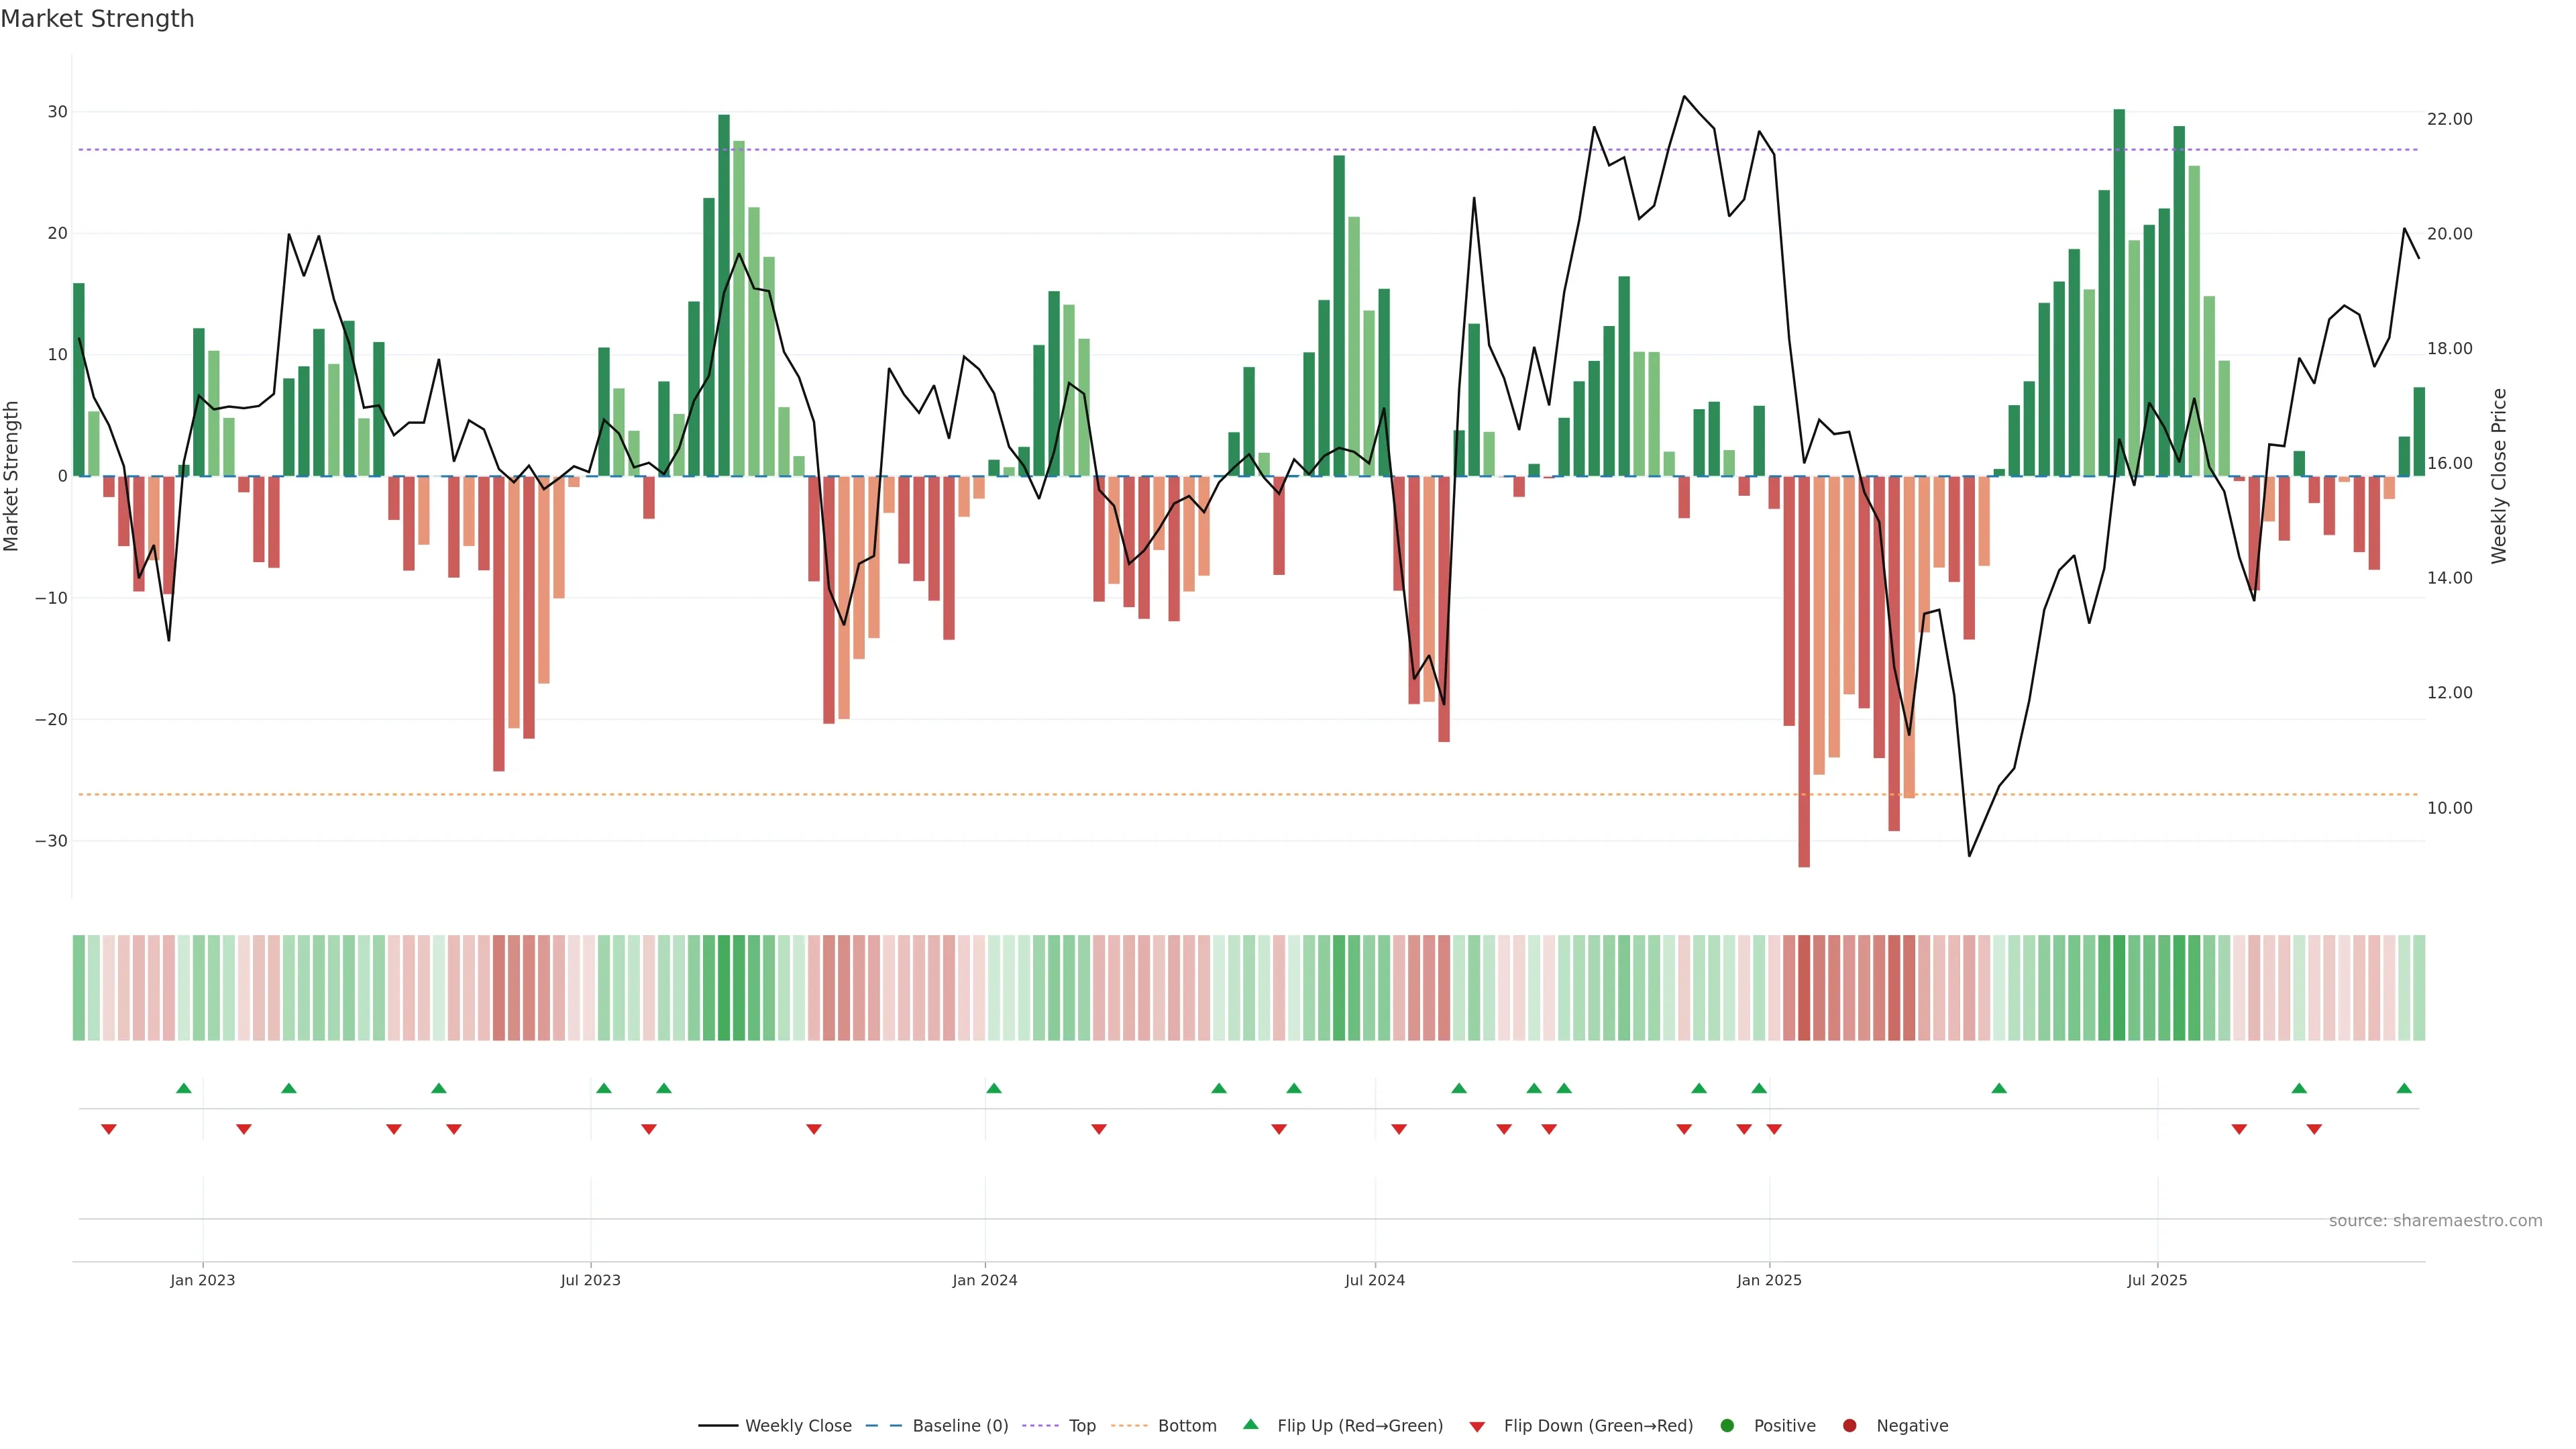
Task: Click the Positive green circle legend icon
Action: [x=1727, y=1426]
